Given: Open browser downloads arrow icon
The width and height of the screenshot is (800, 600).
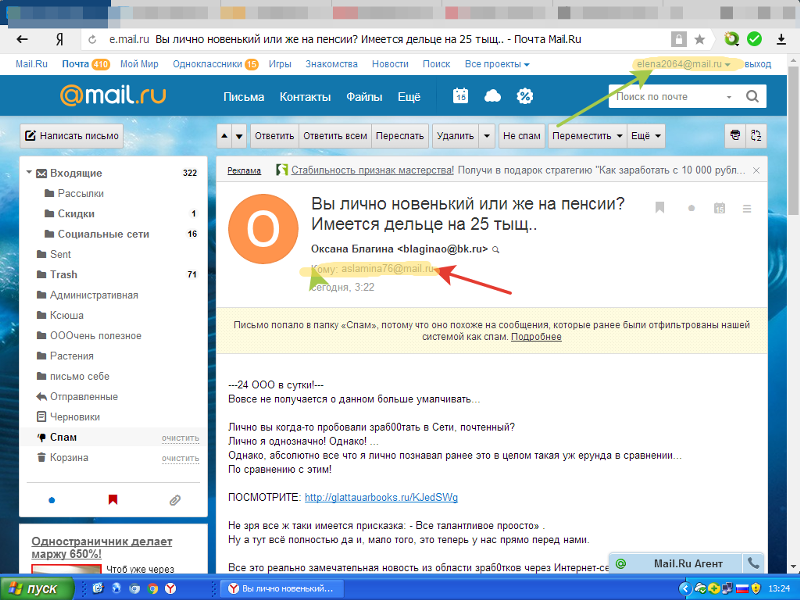Looking at the screenshot, I should pos(781,39).
